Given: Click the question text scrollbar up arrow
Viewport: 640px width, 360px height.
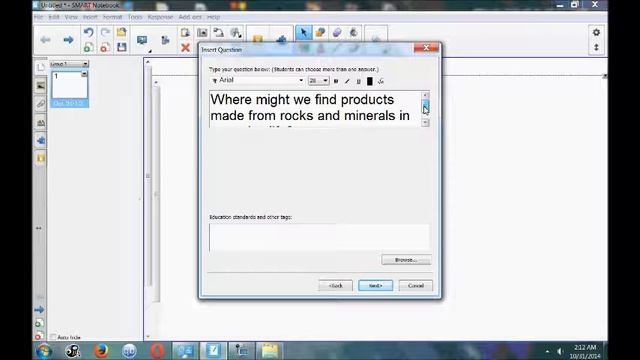Looking at the screenshot, I should click(x=425, y=95).
